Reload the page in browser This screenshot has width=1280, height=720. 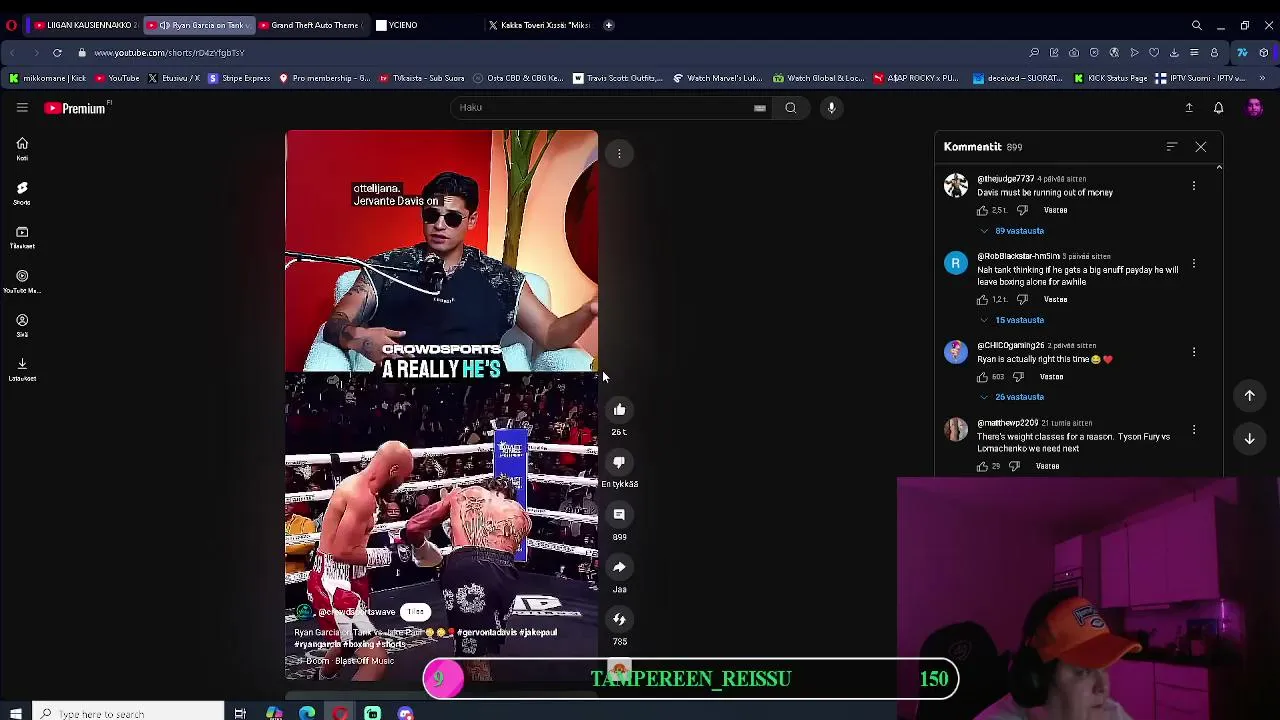pos(57,53)
